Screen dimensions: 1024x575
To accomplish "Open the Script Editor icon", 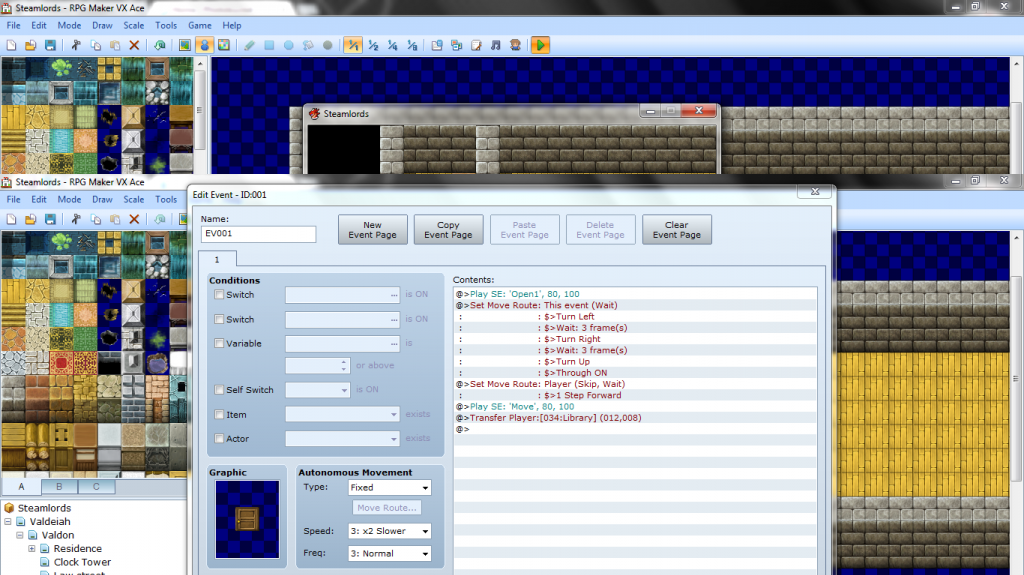I will tap(476, 45).
